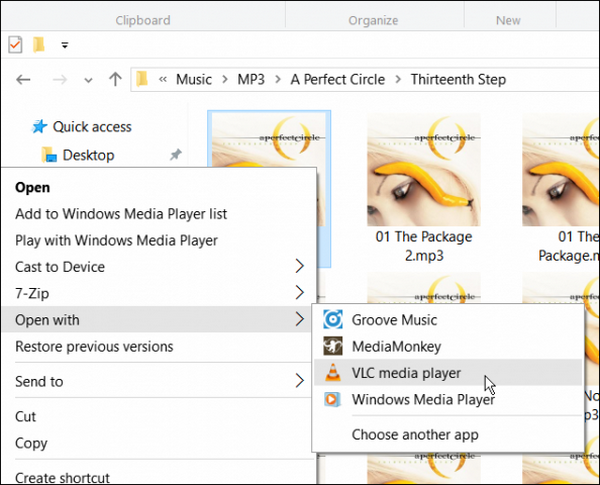Click Choose another app option
This screenshot has width=600, height=485.
(x=415, y=434)
